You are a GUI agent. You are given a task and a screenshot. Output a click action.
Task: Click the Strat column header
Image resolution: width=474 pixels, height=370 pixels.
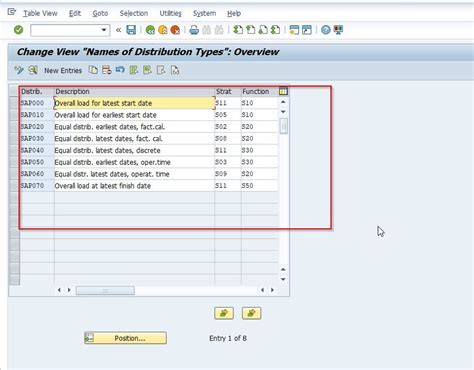228,91
